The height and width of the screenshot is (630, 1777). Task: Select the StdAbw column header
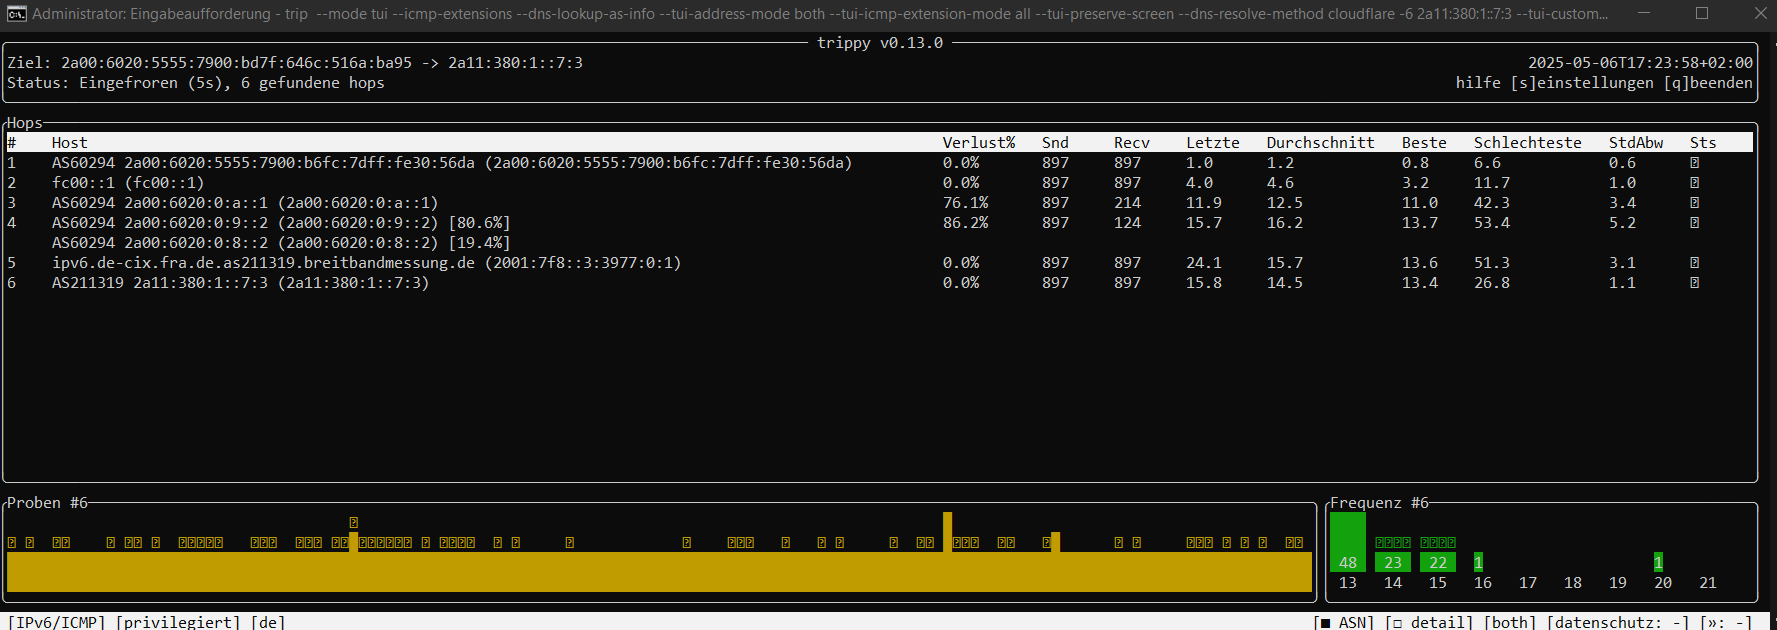pos(1636,143)
